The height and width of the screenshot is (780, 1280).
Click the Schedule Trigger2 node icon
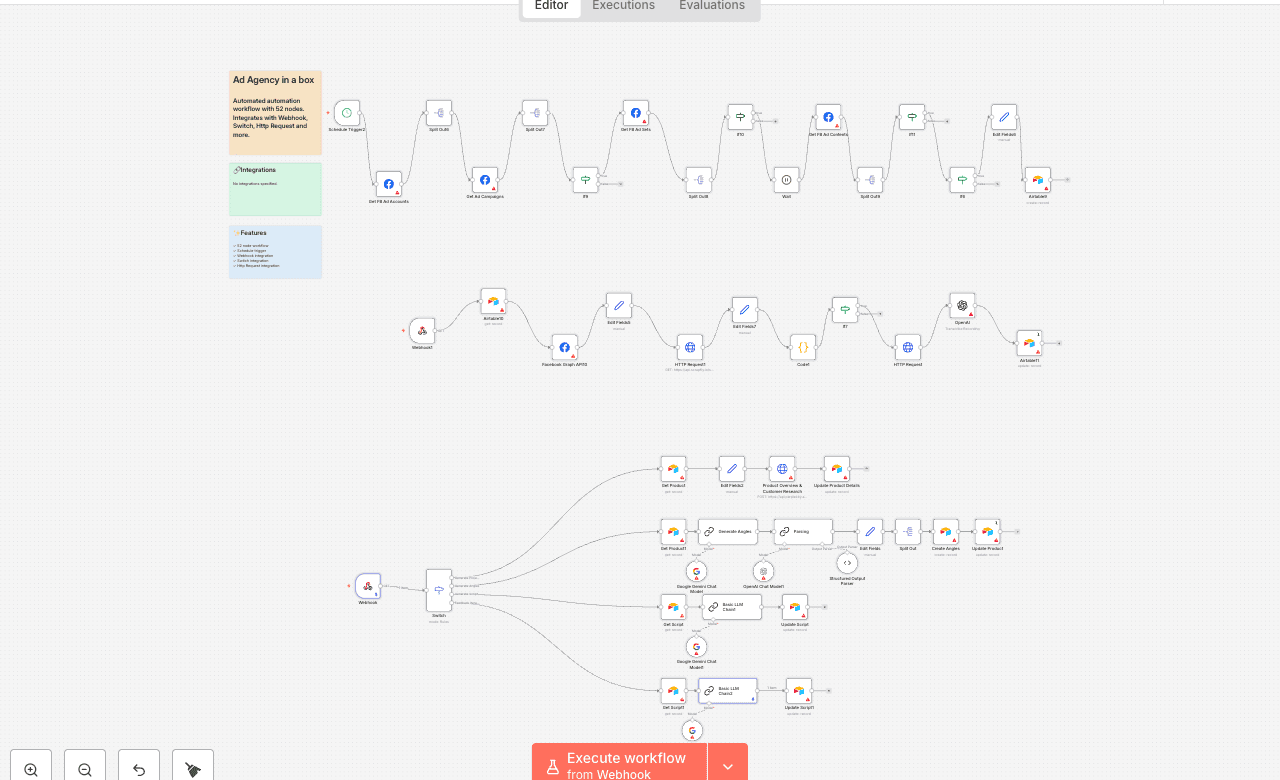tap(347, 113)
